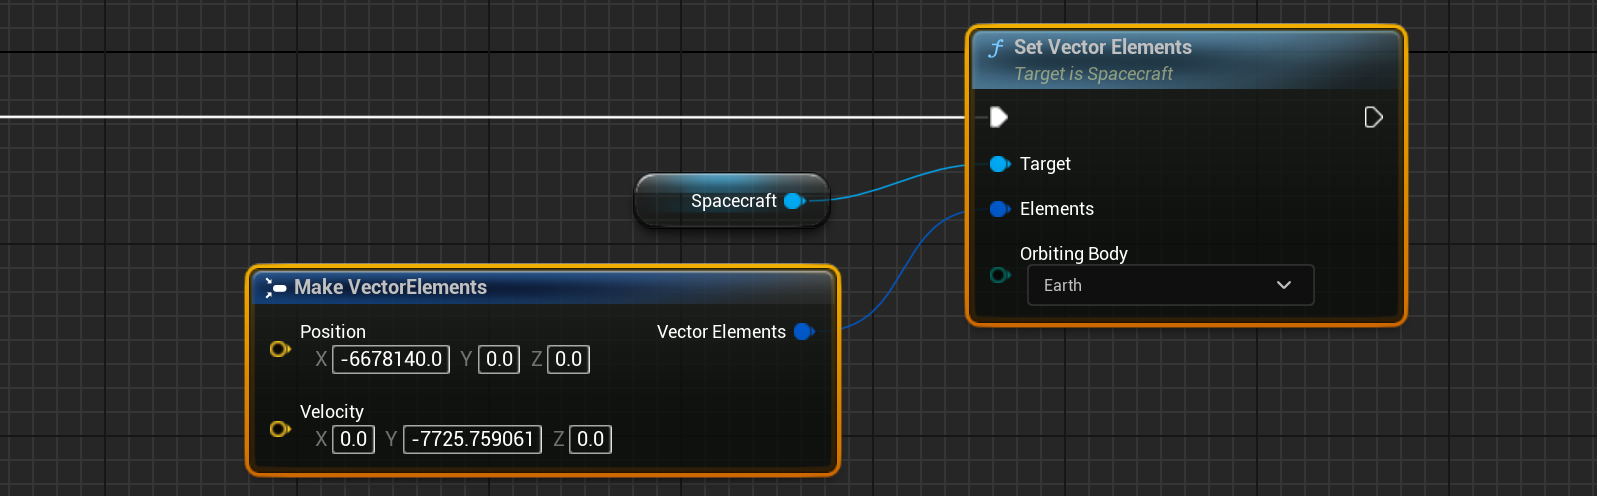Click the execution input pin on Set Vector Elements

(998, 118)
